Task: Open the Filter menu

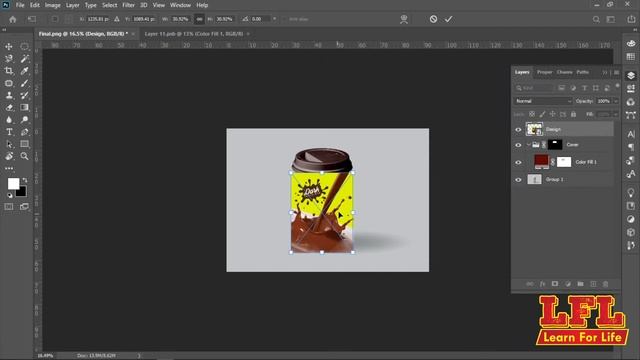Action: (129, 5)
